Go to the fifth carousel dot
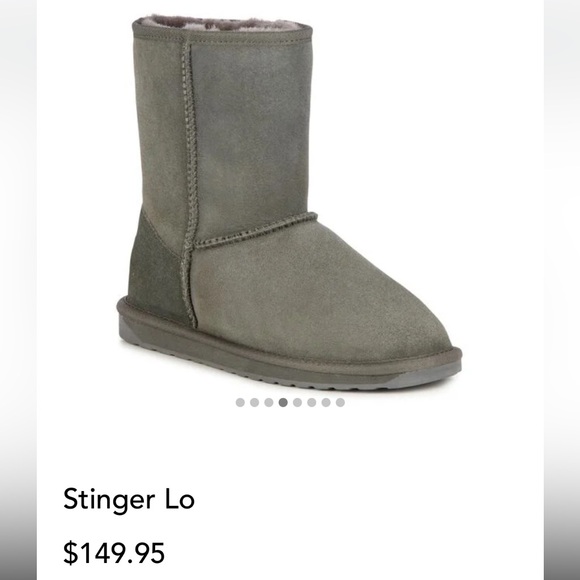Screen dimensions: 580x580 [x=297, y=402]
